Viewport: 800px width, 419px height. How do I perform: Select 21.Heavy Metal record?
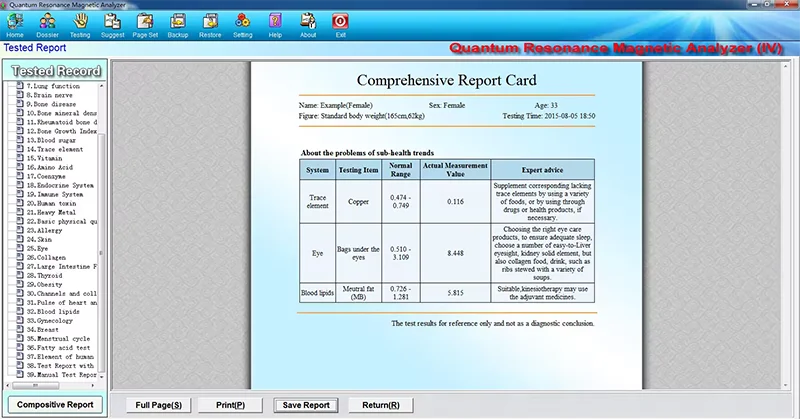(x=51, y=212)
